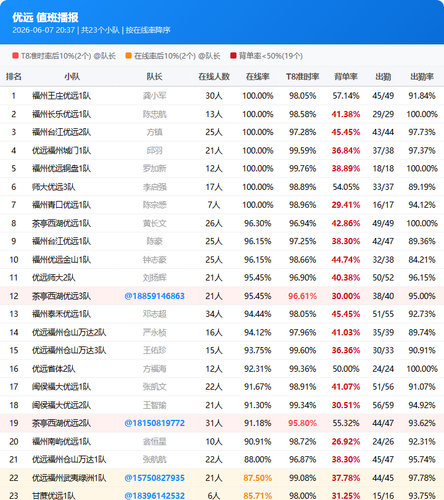Click captain name 黄长文
The image size is (444, 500).
[x=154, y=223]
